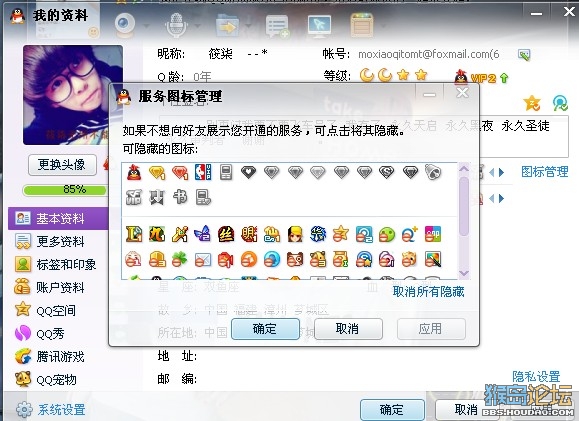Open 图标管理 link
Screen dimensions: 579x421
(545, 172)
